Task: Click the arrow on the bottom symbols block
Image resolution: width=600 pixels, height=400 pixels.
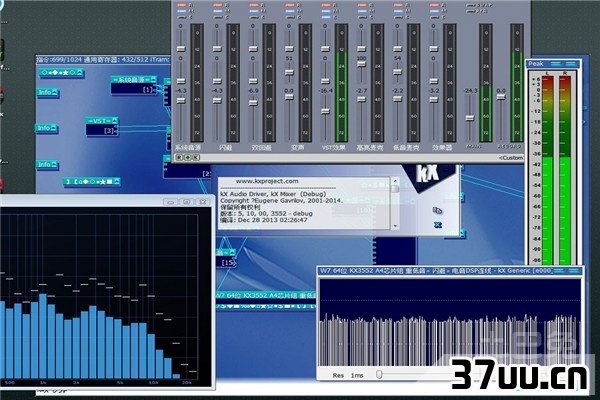Action: [116, 181]
